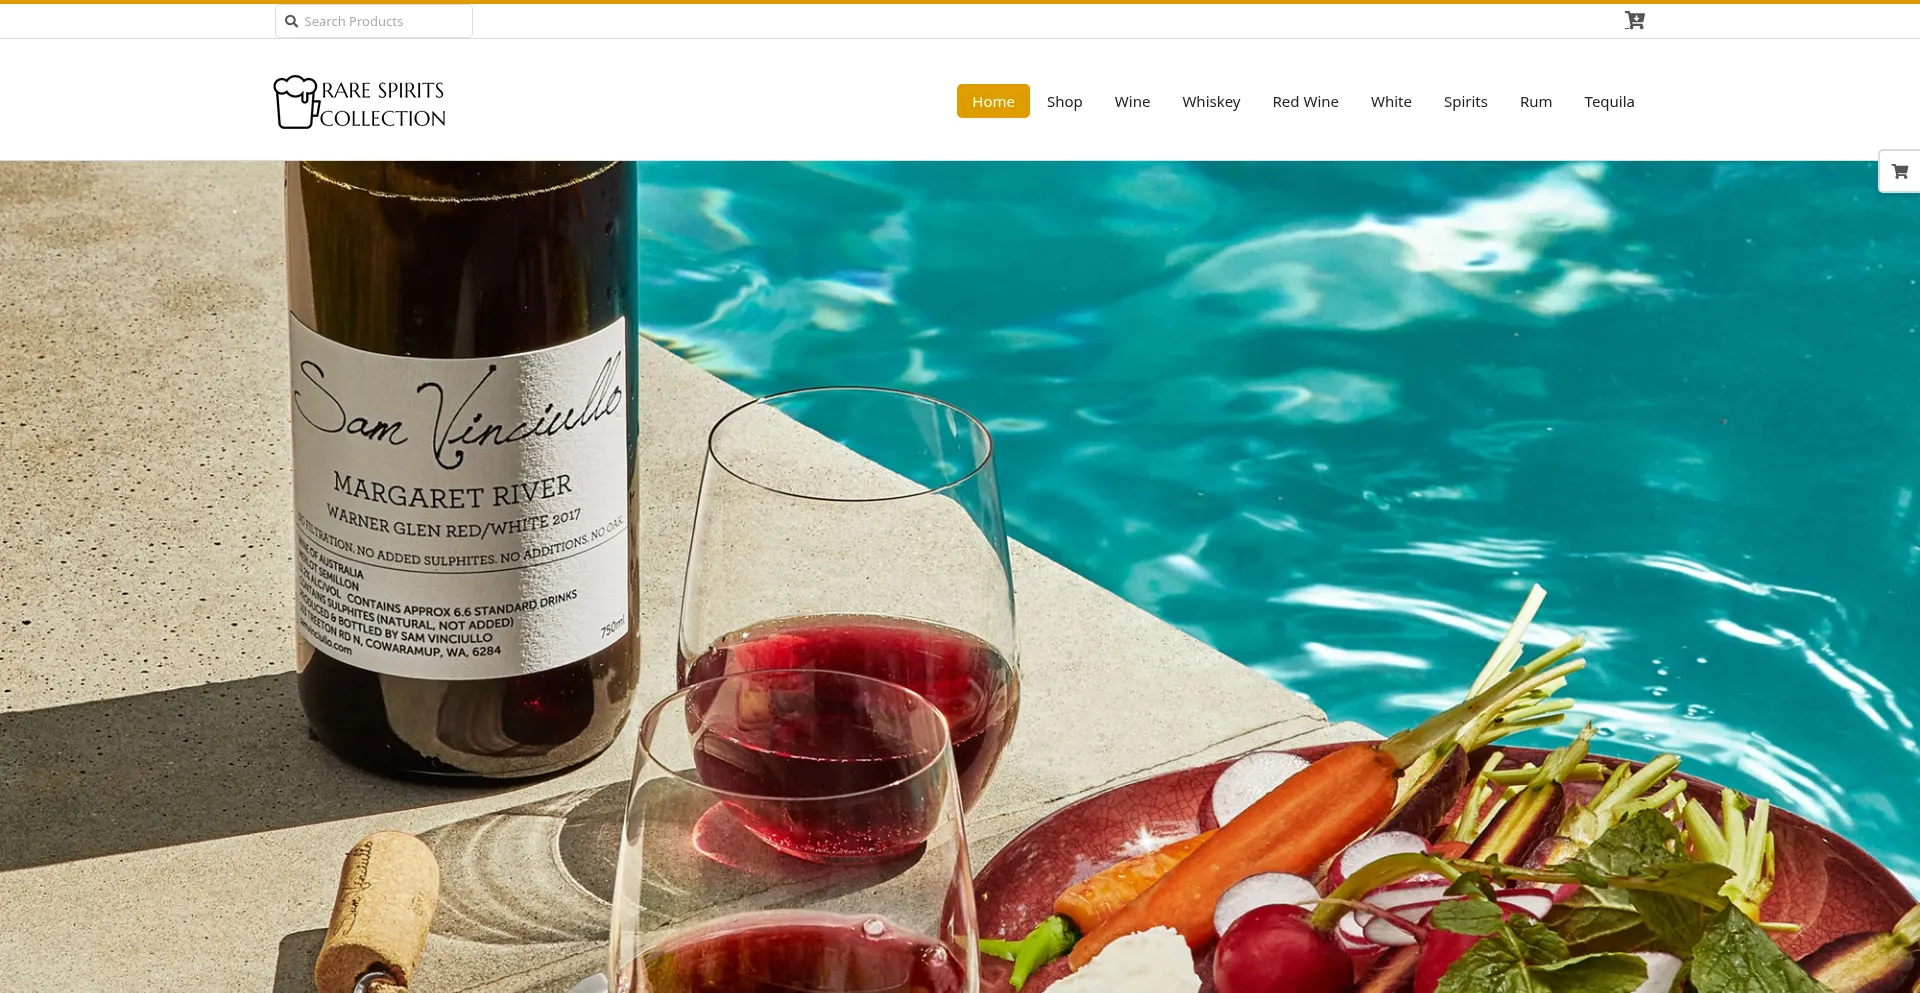Open the shopping cart icon in top bar
Screen dimensions: 1920x993
pyautogui.click(x=1634, y=20)
